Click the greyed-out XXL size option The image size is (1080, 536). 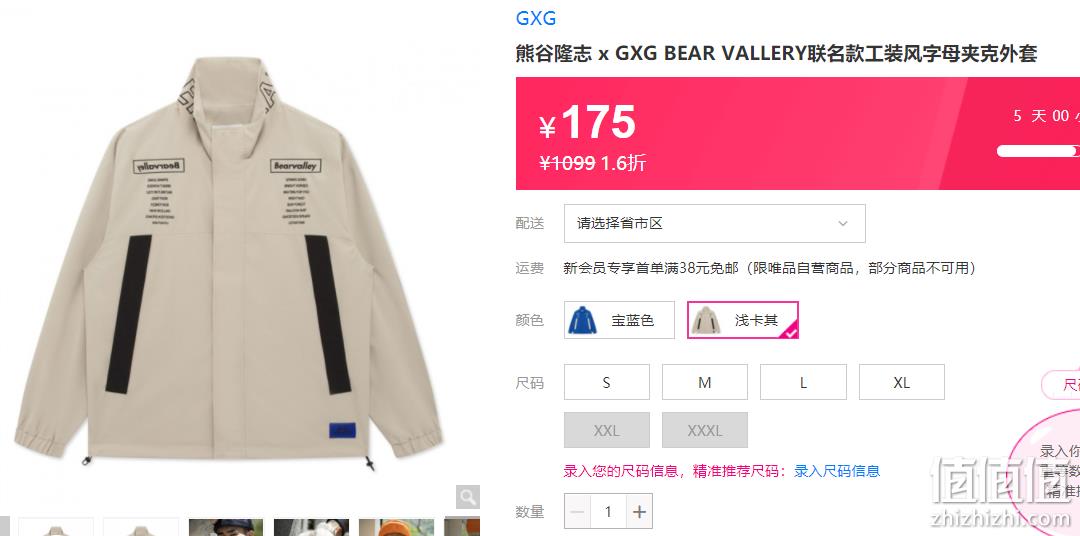pyautogui.click(x=607, y=431)
